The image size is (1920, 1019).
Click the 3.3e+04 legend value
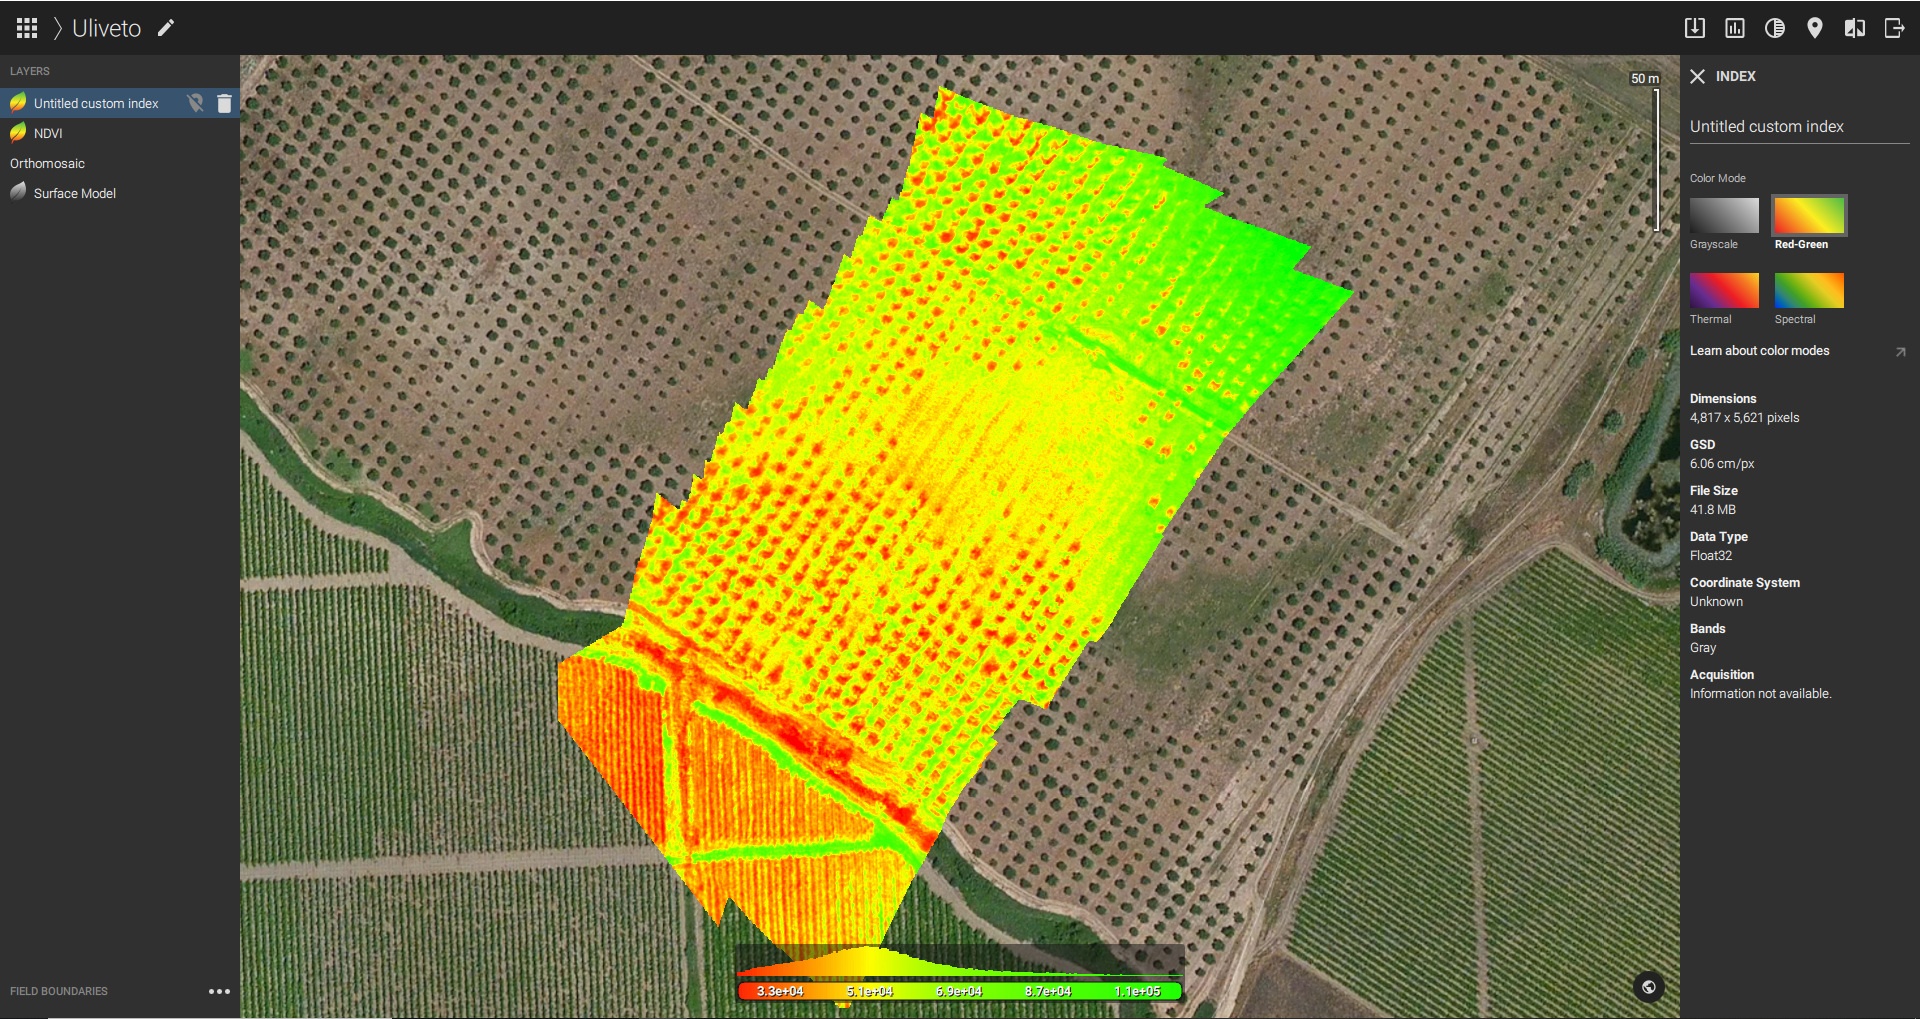click(x=780, y=991)
